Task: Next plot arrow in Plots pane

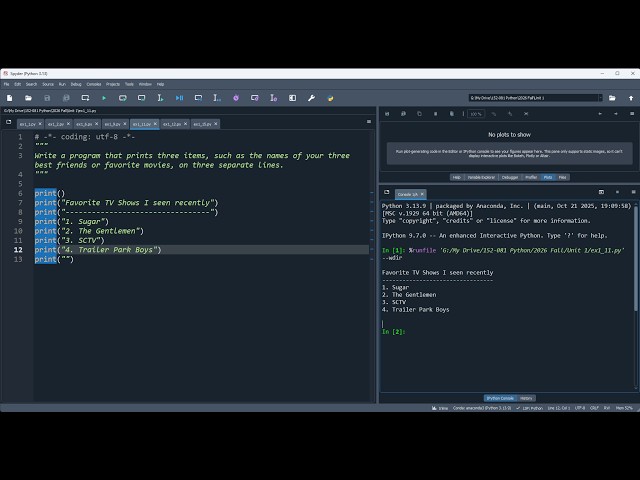Action: pos(616,114)
